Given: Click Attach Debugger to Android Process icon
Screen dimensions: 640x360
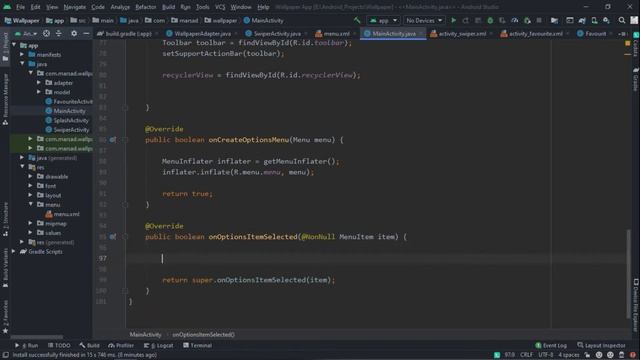Looking at the screenshot, I should pyautogui.click(x=527, y=20).
